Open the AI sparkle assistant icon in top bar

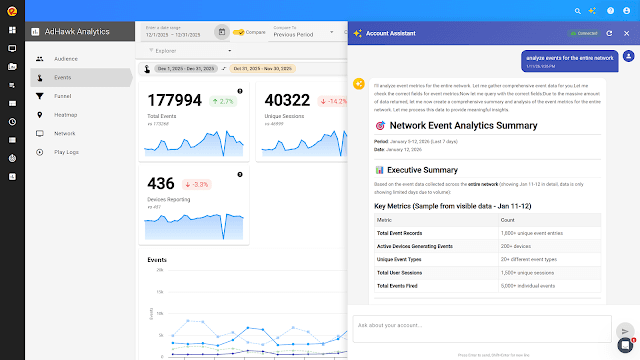point(592,11)
